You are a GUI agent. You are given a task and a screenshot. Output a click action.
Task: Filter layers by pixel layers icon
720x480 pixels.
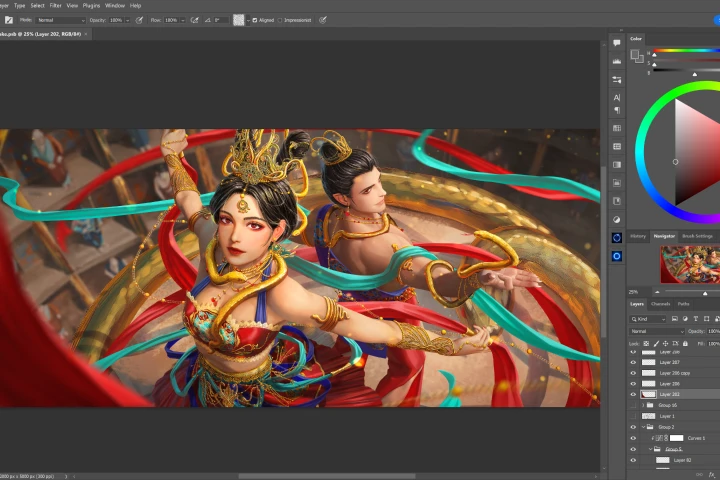click(x=675, y=319)
